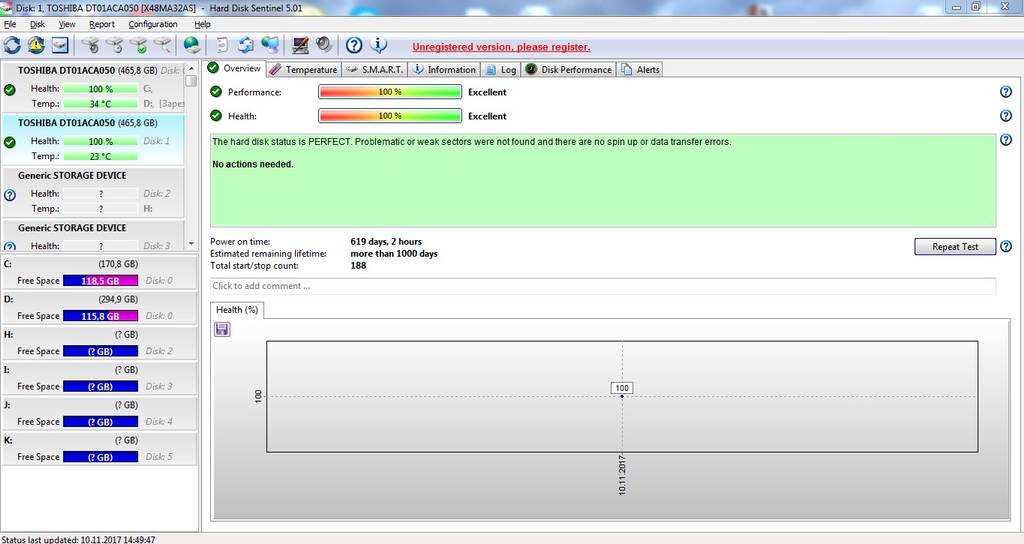1024x544 pixels.
Task: Click the D: free space 115.8 GB bar
Action: (101, 316)
